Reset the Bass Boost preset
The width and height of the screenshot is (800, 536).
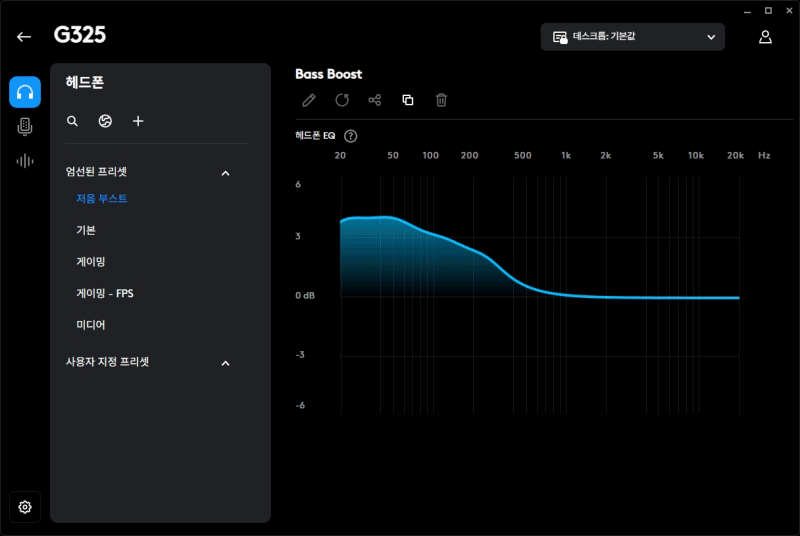[x=342, y=100]
